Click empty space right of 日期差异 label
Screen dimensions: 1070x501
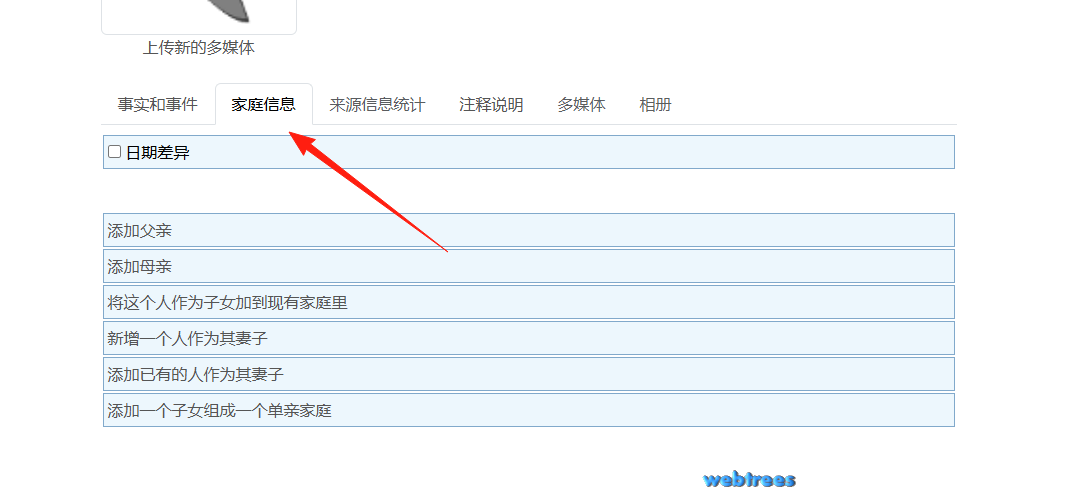click(572, 152)
